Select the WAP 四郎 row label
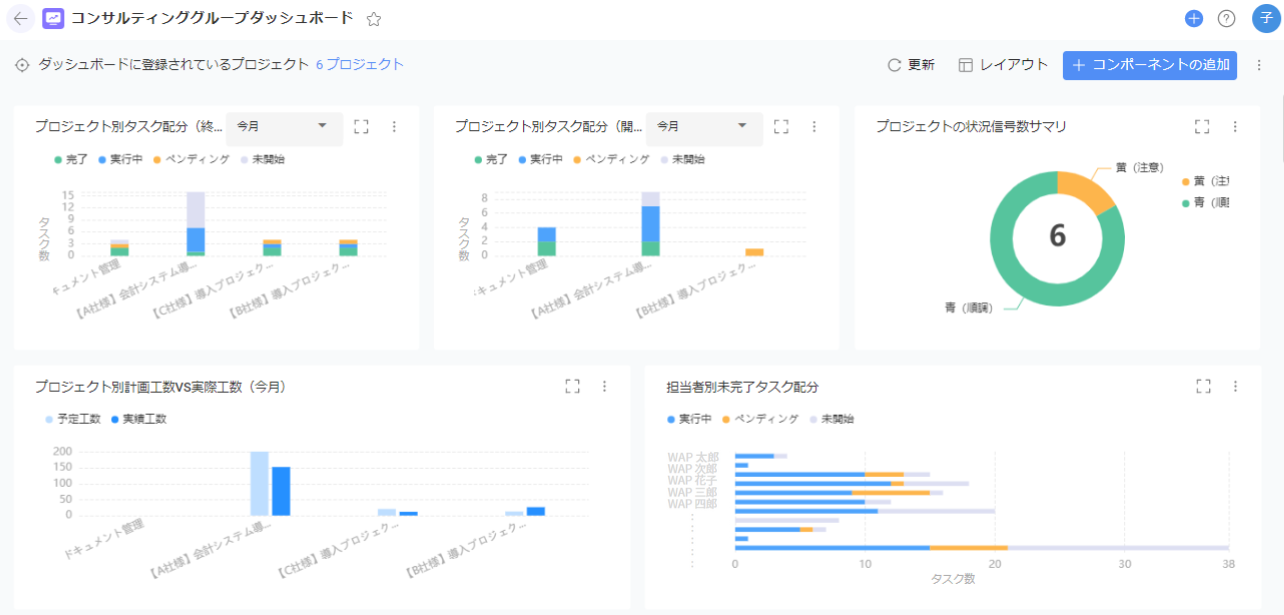This screenshot has width=1284, height=615. pyautogui.click(x=693, y=503)
